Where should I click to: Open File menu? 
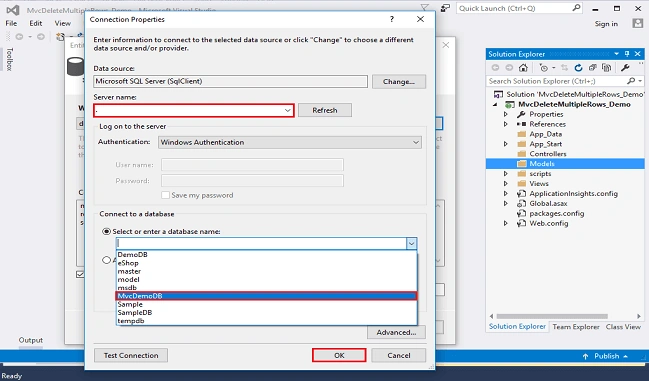[x=11, y=23]
